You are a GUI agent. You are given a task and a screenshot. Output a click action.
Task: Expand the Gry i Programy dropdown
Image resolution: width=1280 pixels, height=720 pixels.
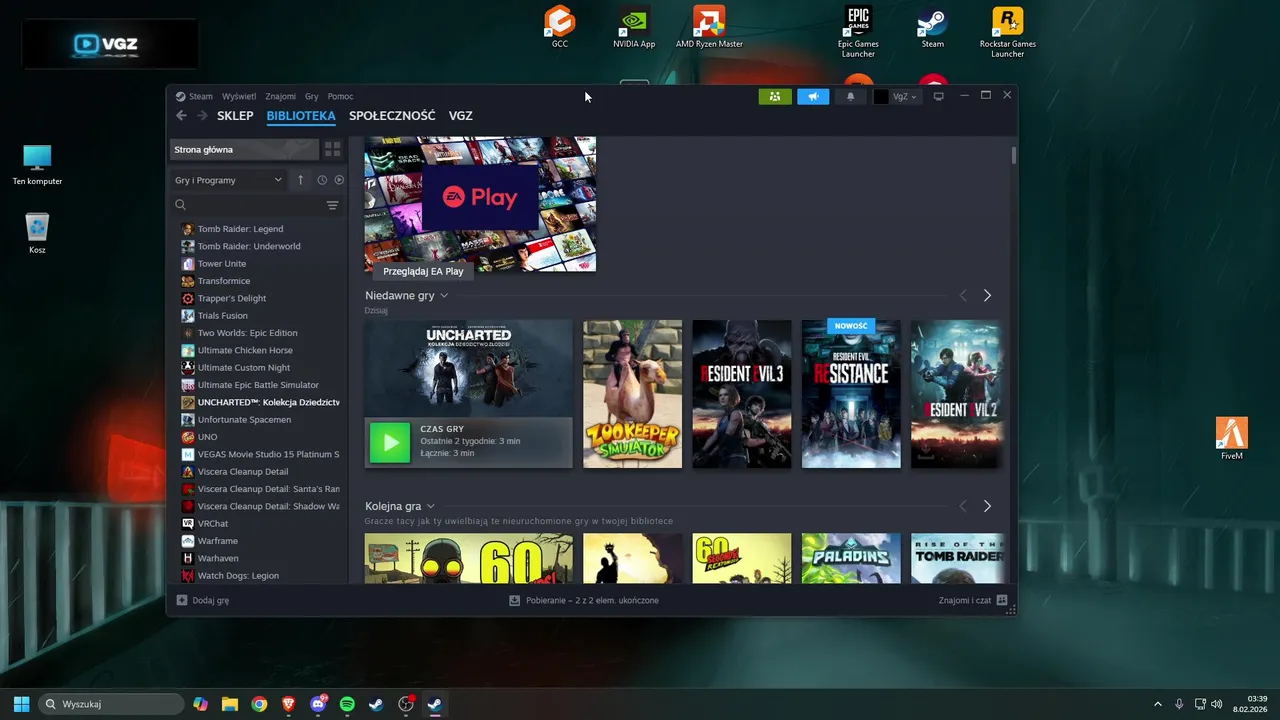[229, 180]
